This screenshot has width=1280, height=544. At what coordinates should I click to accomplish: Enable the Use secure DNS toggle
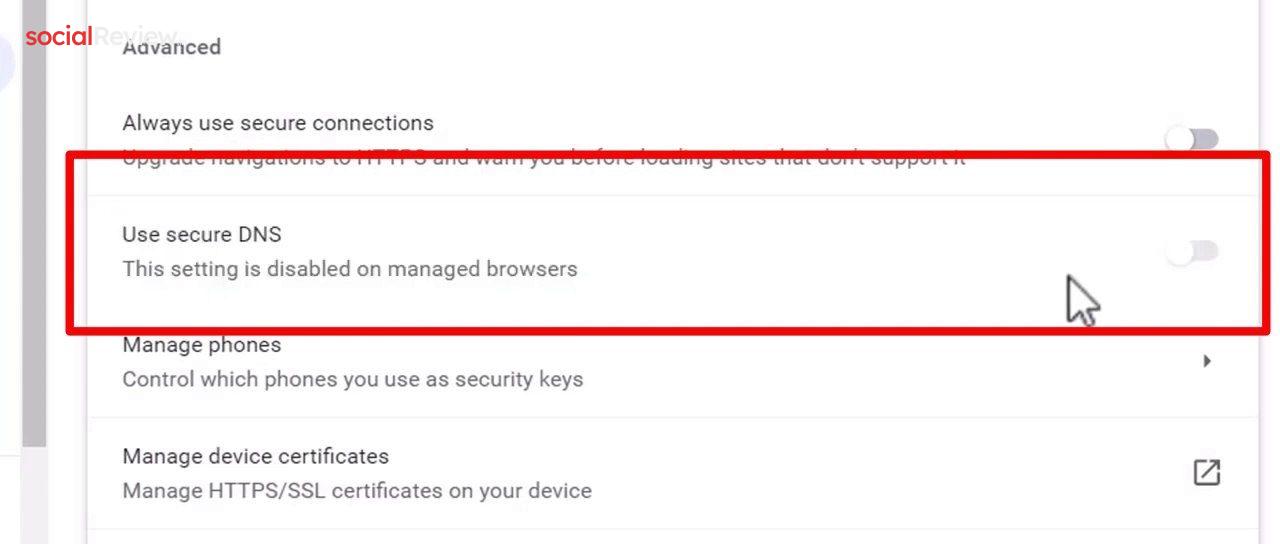(x=1192, y=251)
